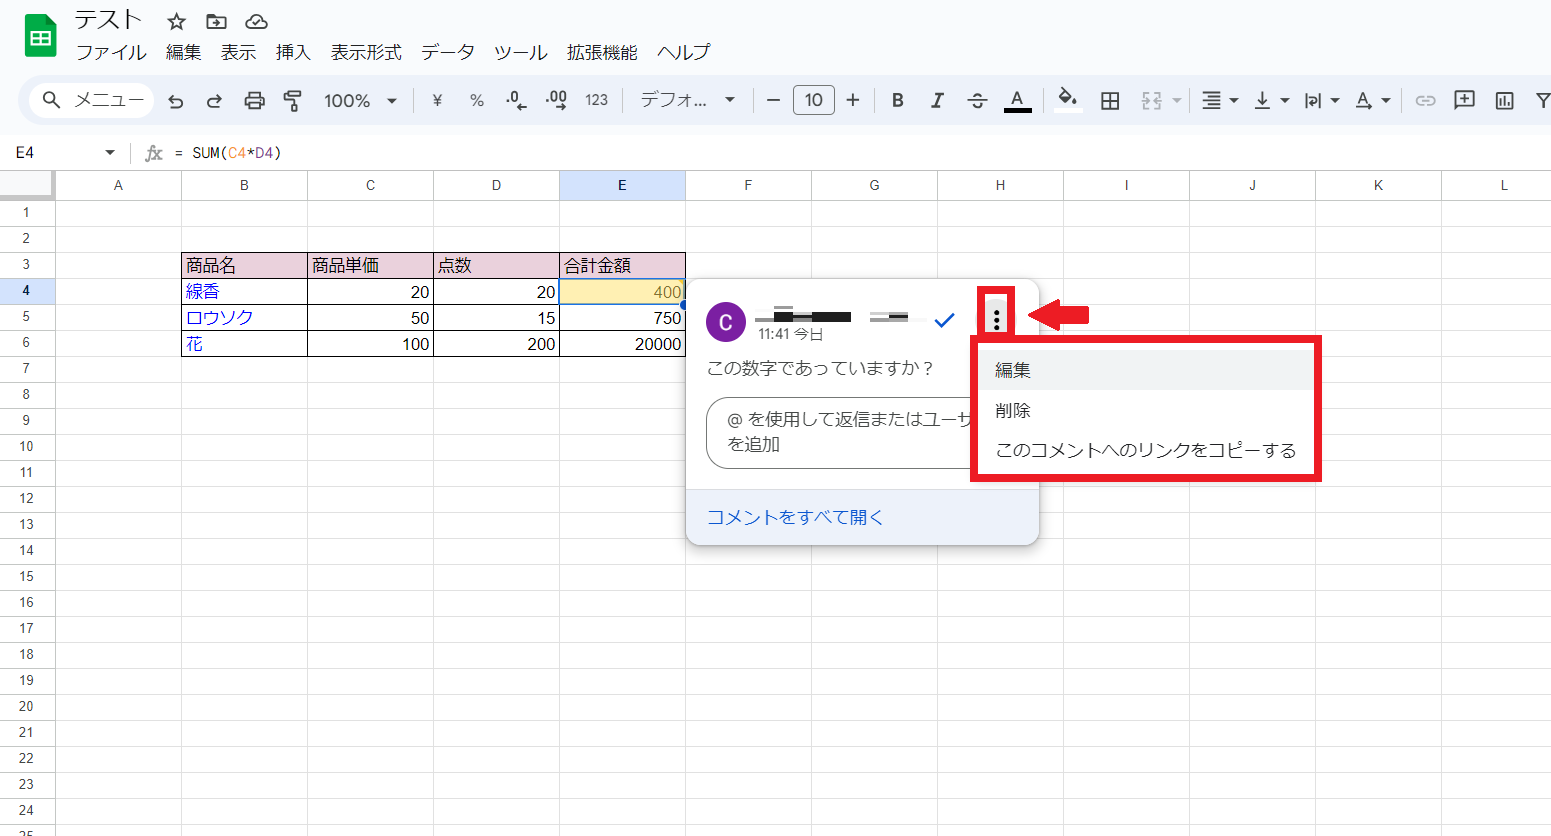
Task: Expand the cell name box dropdown arrow
Action: click(x=110, y=153)
